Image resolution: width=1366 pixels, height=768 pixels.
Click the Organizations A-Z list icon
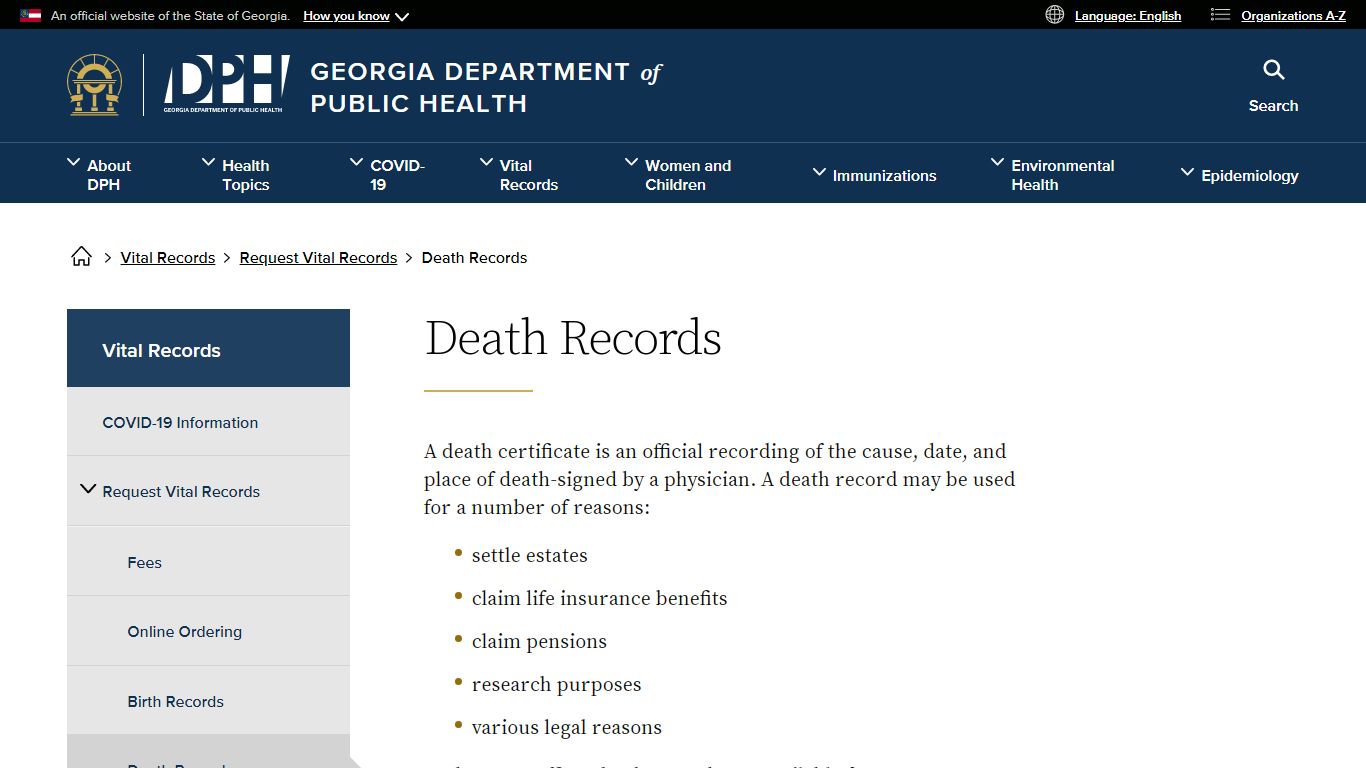pyautogui.click(x=1220, y=15)
